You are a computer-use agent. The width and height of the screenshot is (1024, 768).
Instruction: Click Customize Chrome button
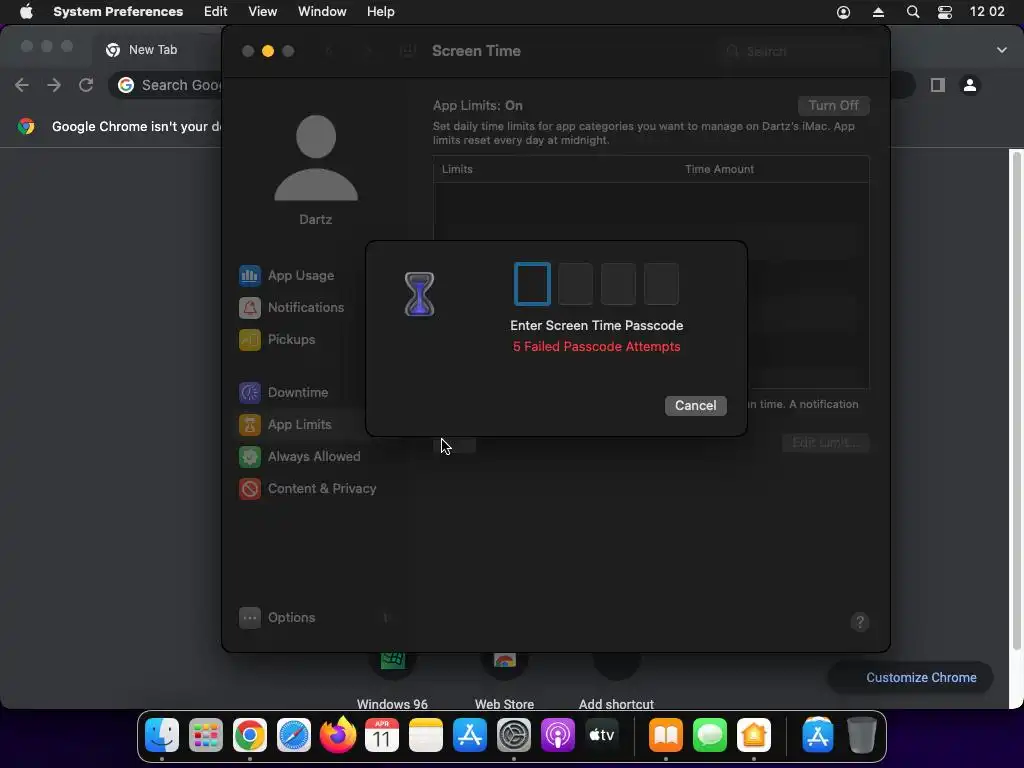911,678
